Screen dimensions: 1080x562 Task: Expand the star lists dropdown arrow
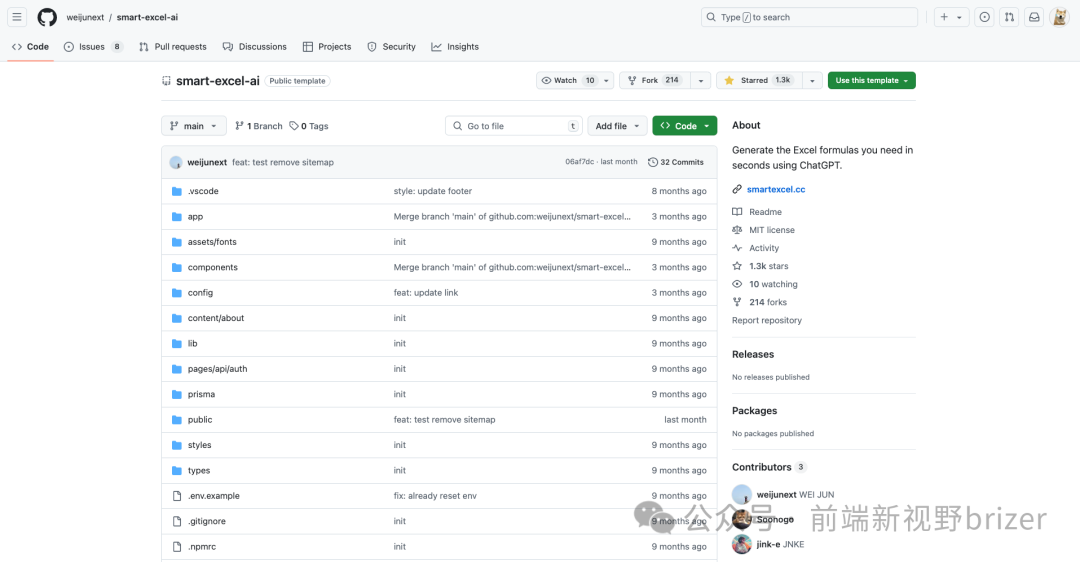click(x=812, y=81)
